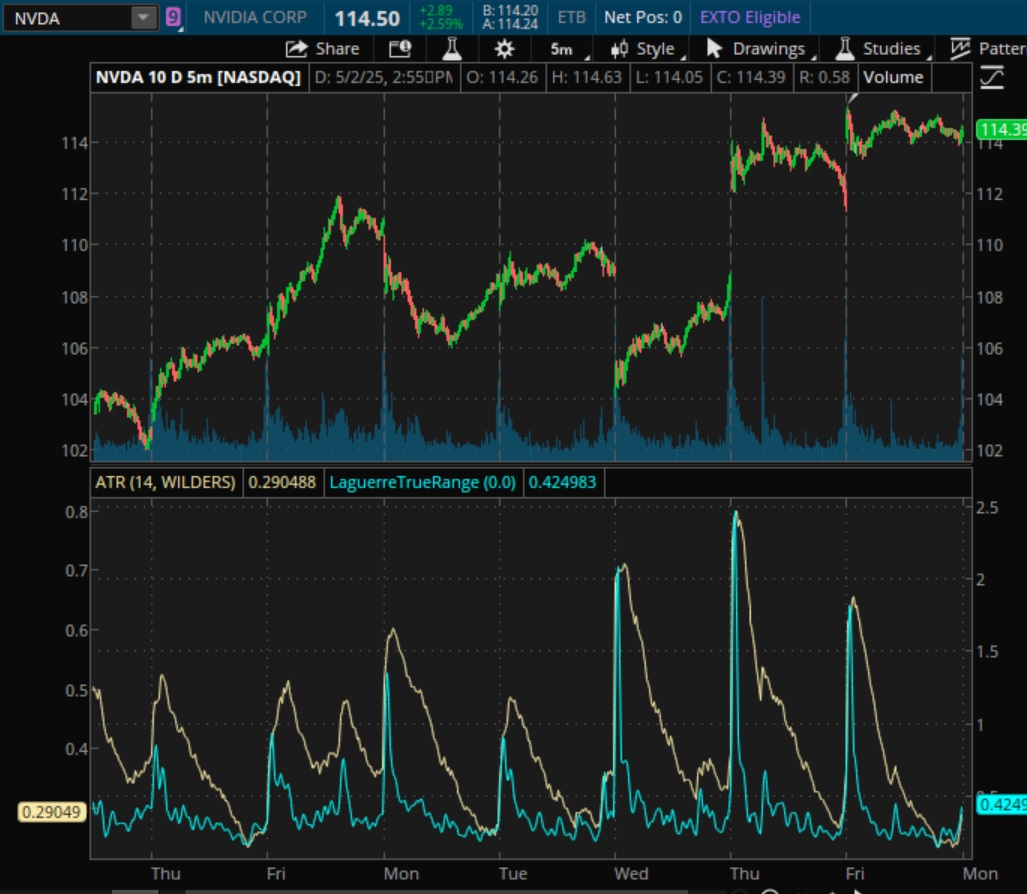Click the green 114.39 price bubble
The width and height of the screenshot is (1027, 894).
tap(1002, 130)
